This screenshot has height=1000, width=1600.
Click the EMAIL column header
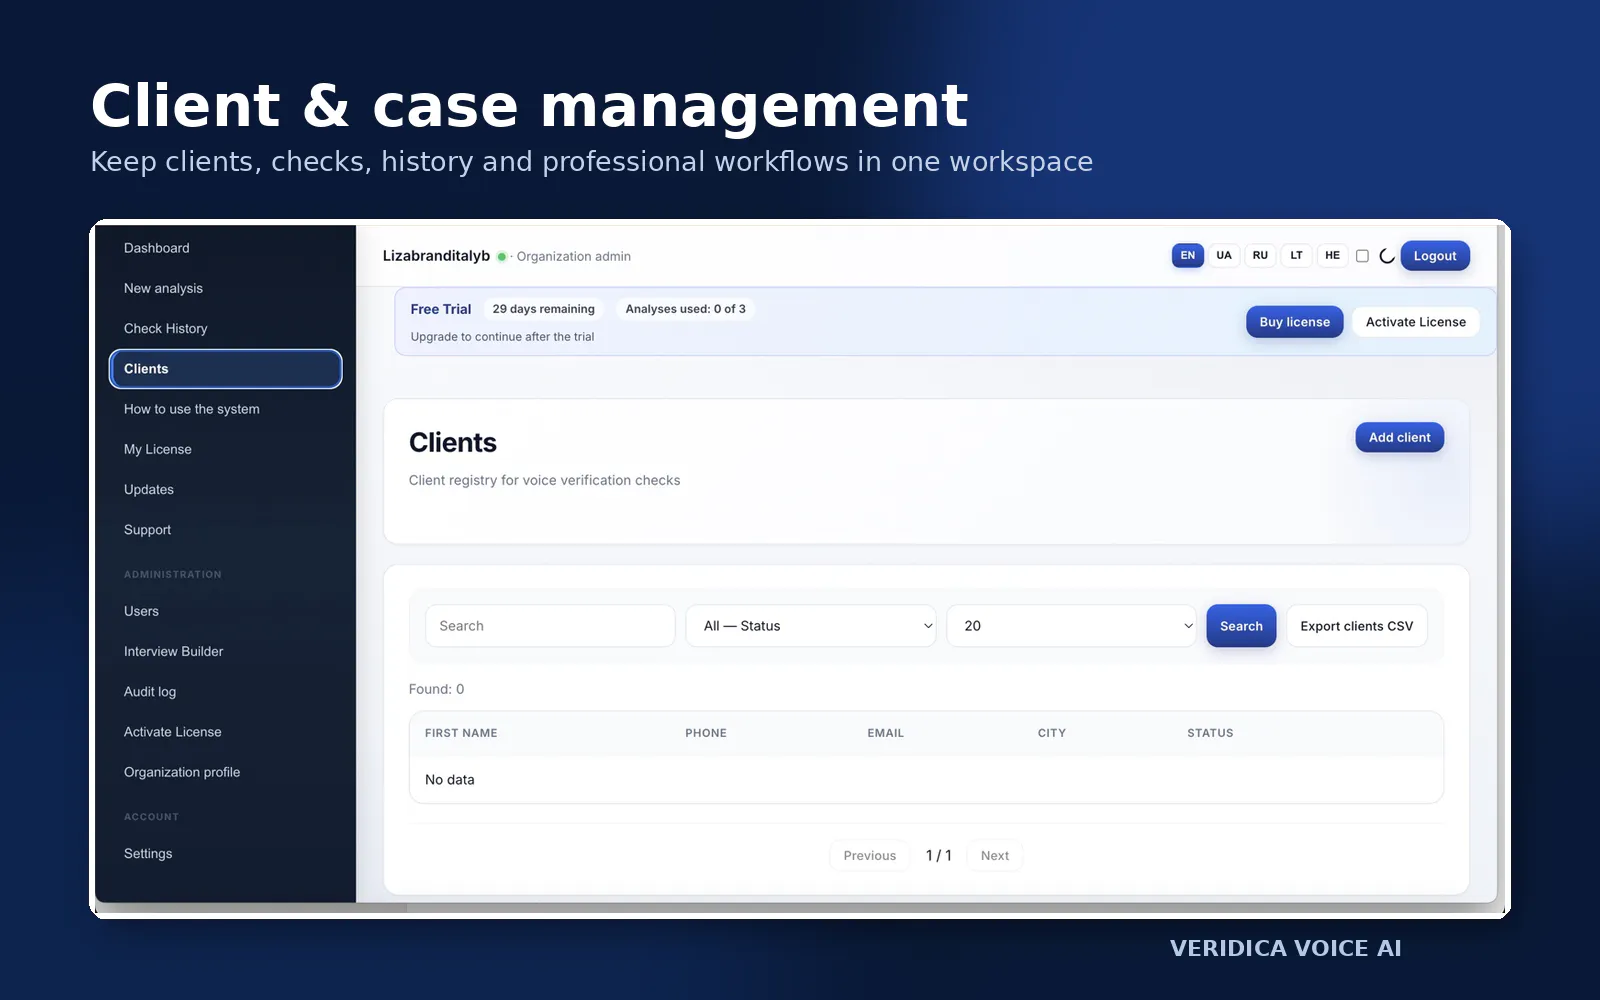pyautogui.click(x=885, y=733)
